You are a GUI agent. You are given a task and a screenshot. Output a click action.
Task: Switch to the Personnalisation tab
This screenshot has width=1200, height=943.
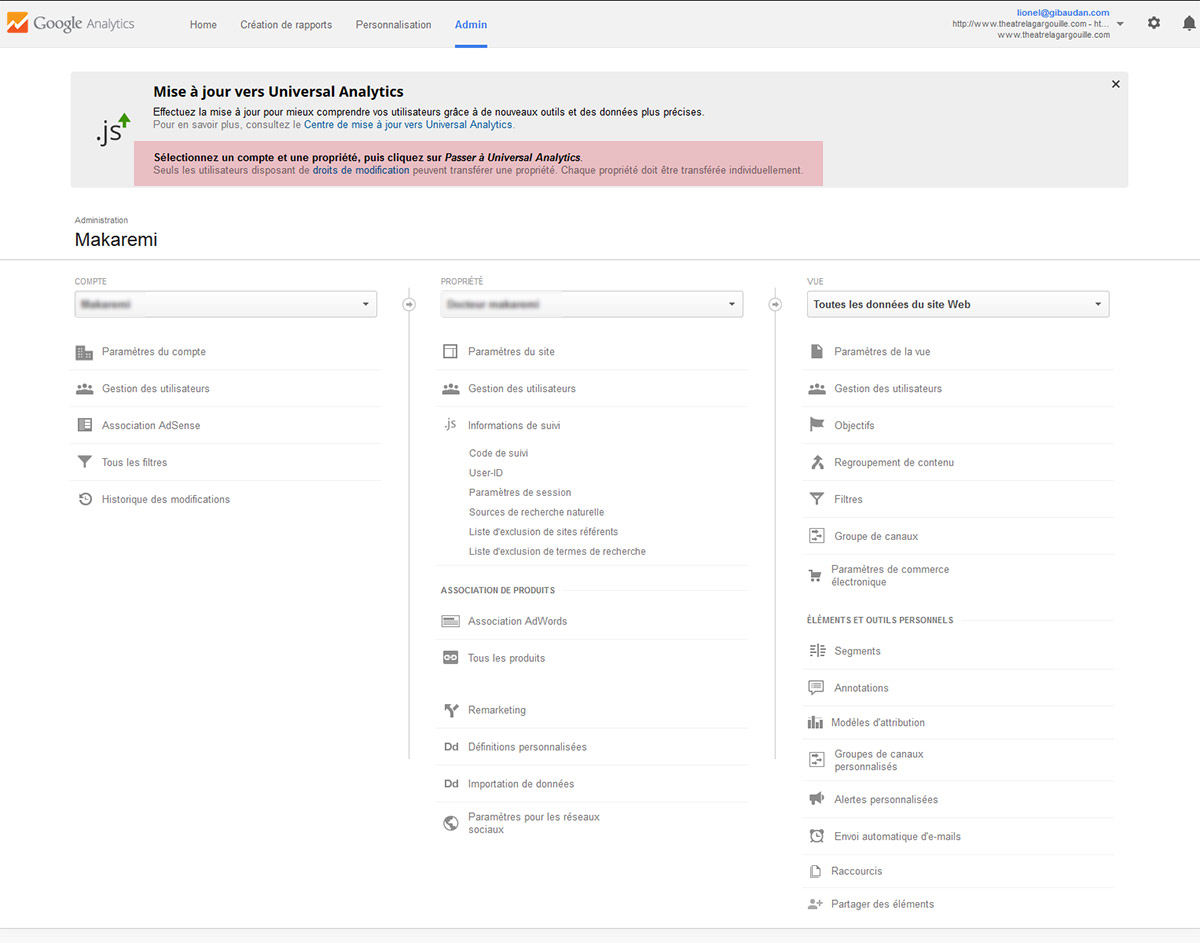tap(394, 25)
